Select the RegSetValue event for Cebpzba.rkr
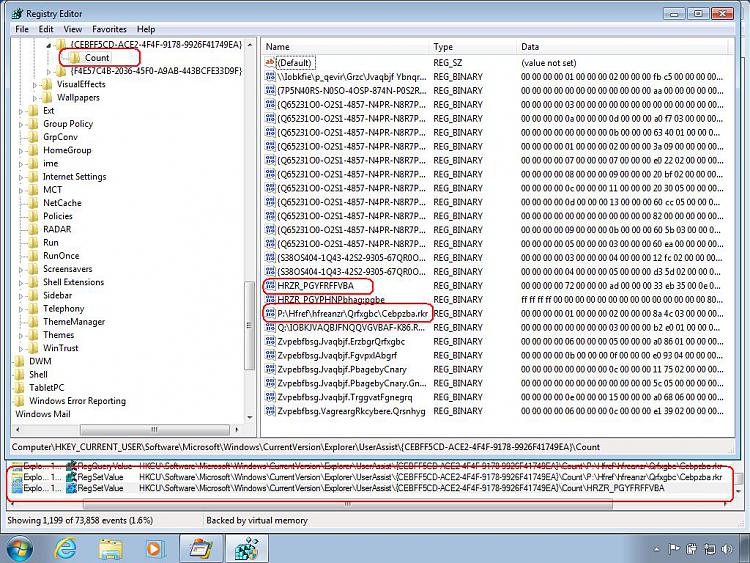750x563 pixels. [x=367, y=477]
